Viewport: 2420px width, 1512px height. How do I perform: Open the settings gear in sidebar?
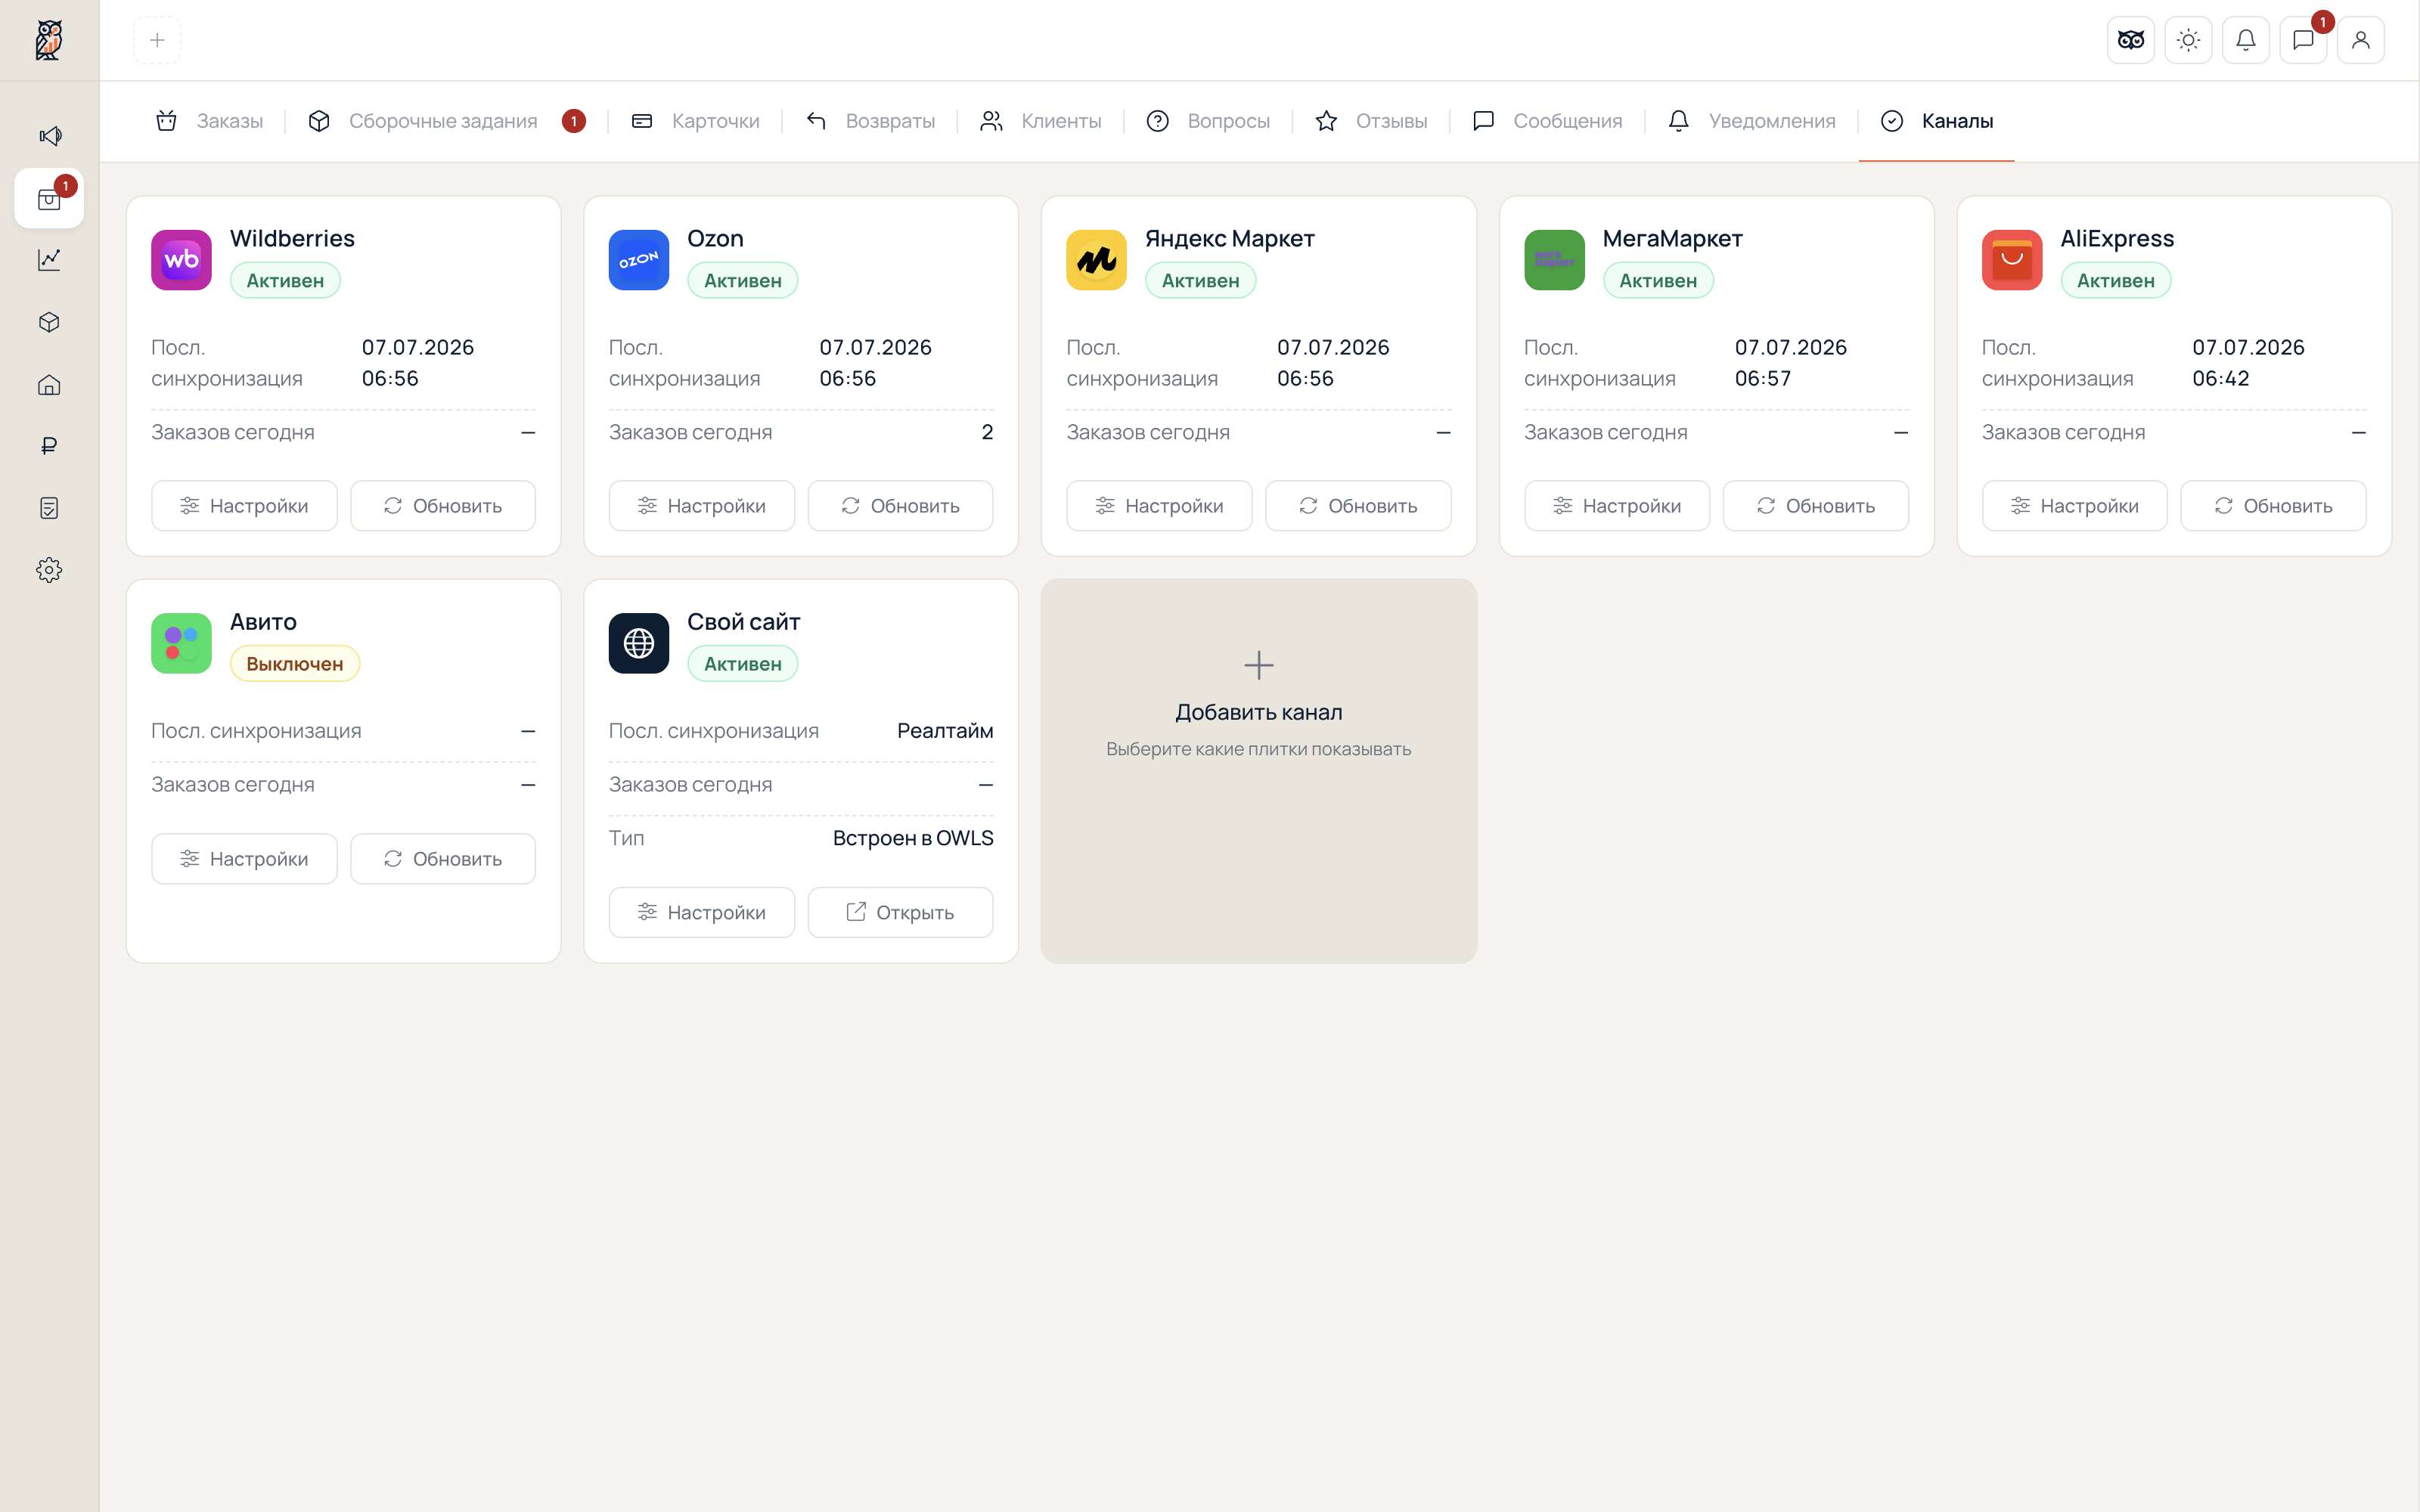tap(49, 570)
